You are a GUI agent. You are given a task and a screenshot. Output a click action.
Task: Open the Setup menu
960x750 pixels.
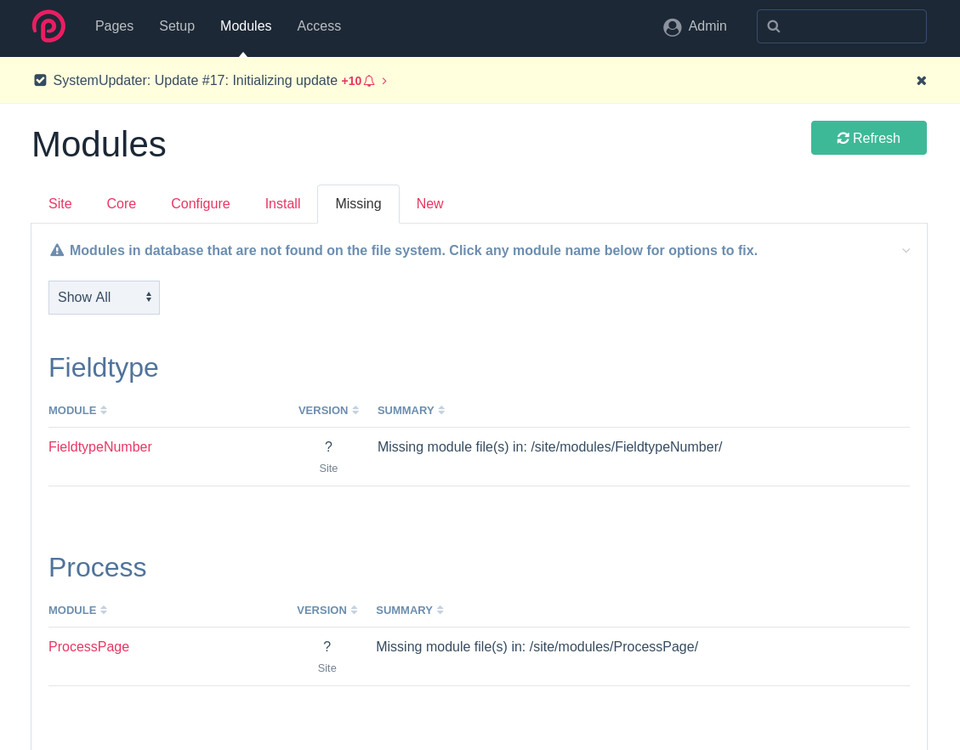tap(177, 26)
